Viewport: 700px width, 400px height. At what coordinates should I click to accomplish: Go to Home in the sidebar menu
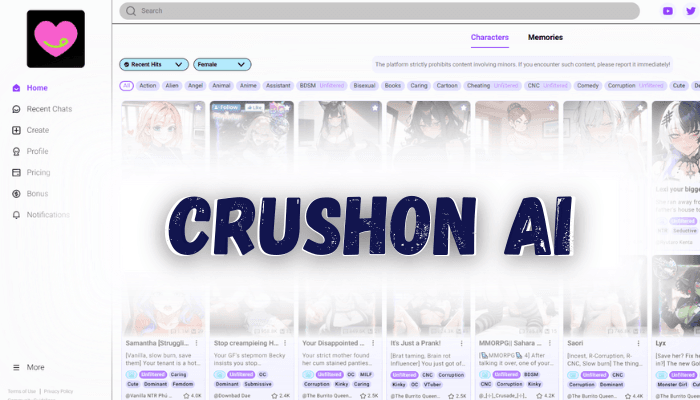point(37,88)
